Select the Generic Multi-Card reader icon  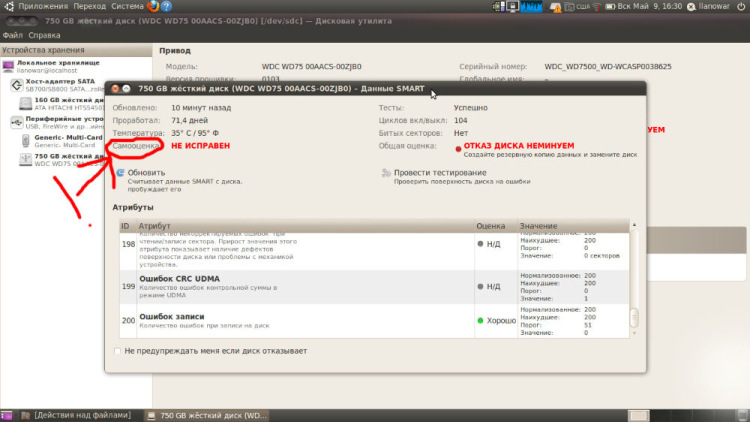tap(26, 141)
